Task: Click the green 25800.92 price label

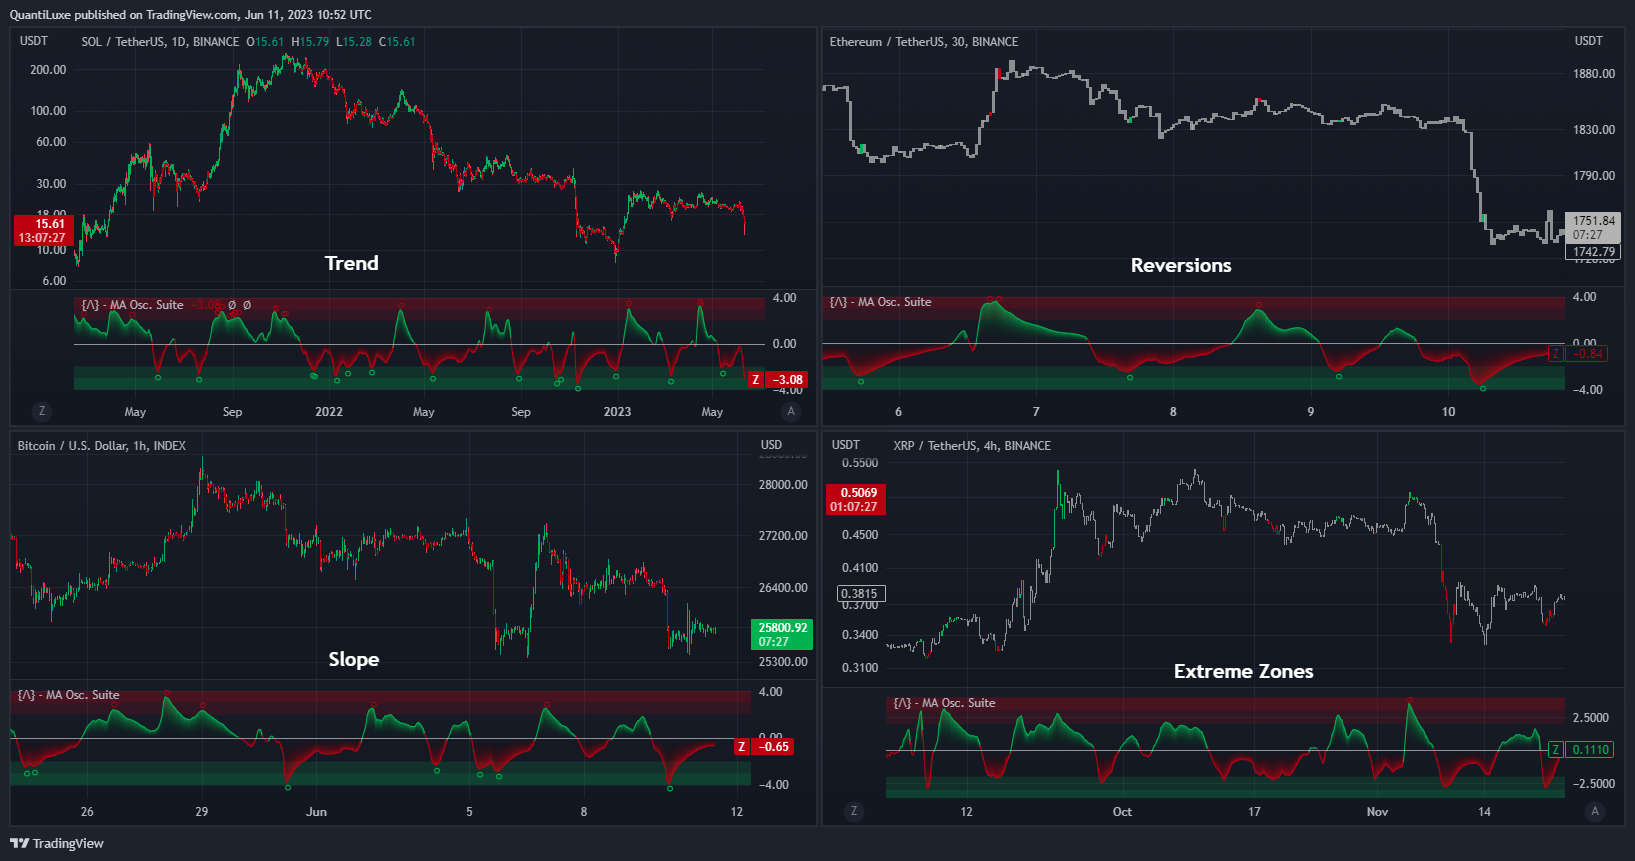Action: [x=782, y=635]
